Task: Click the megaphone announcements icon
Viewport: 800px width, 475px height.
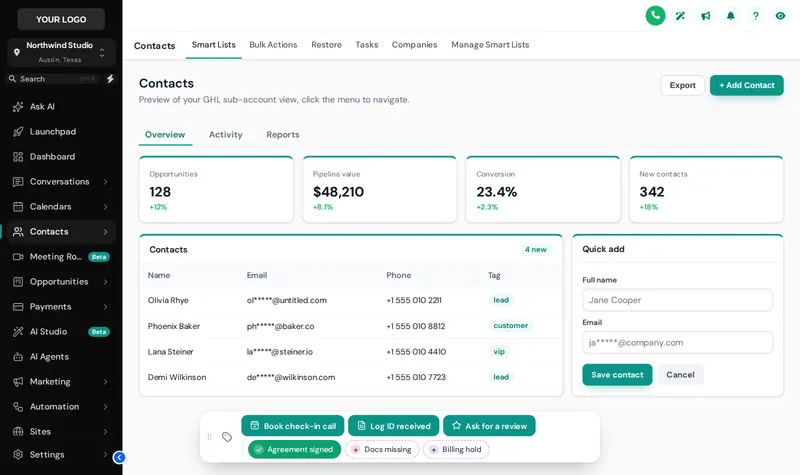Action: pyautogui.click(x=706, y=16)
